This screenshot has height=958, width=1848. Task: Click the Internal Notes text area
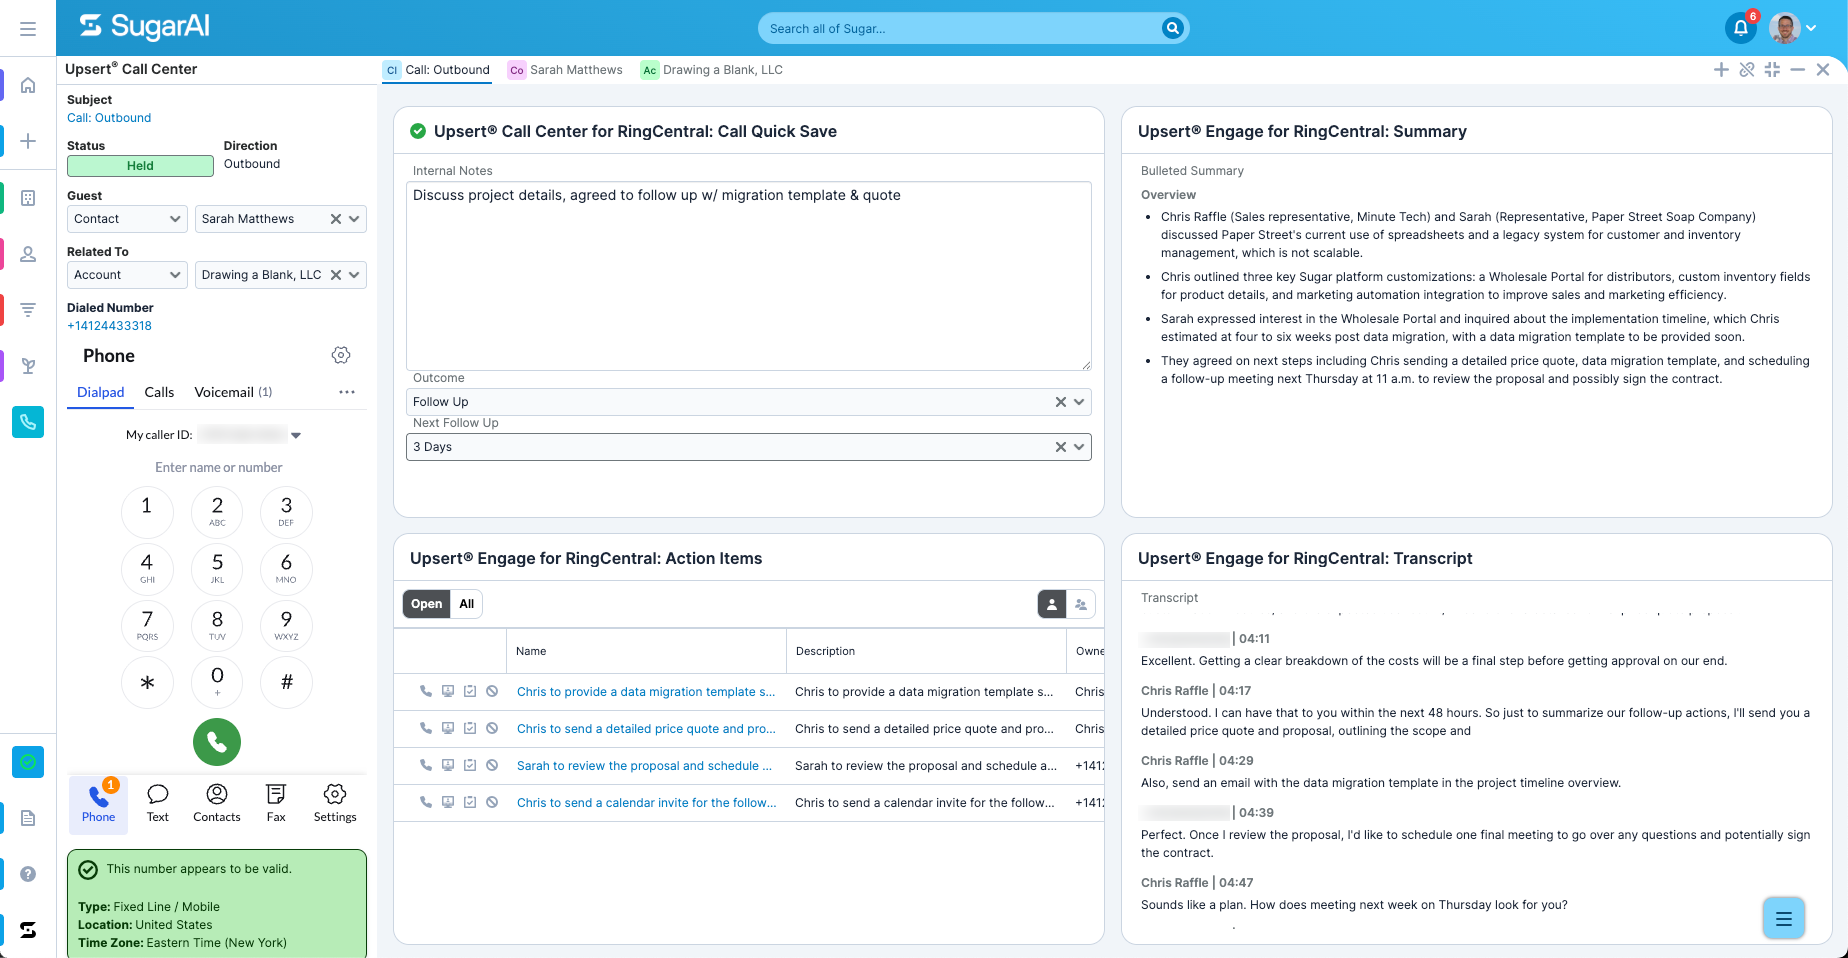click(749, 276)
